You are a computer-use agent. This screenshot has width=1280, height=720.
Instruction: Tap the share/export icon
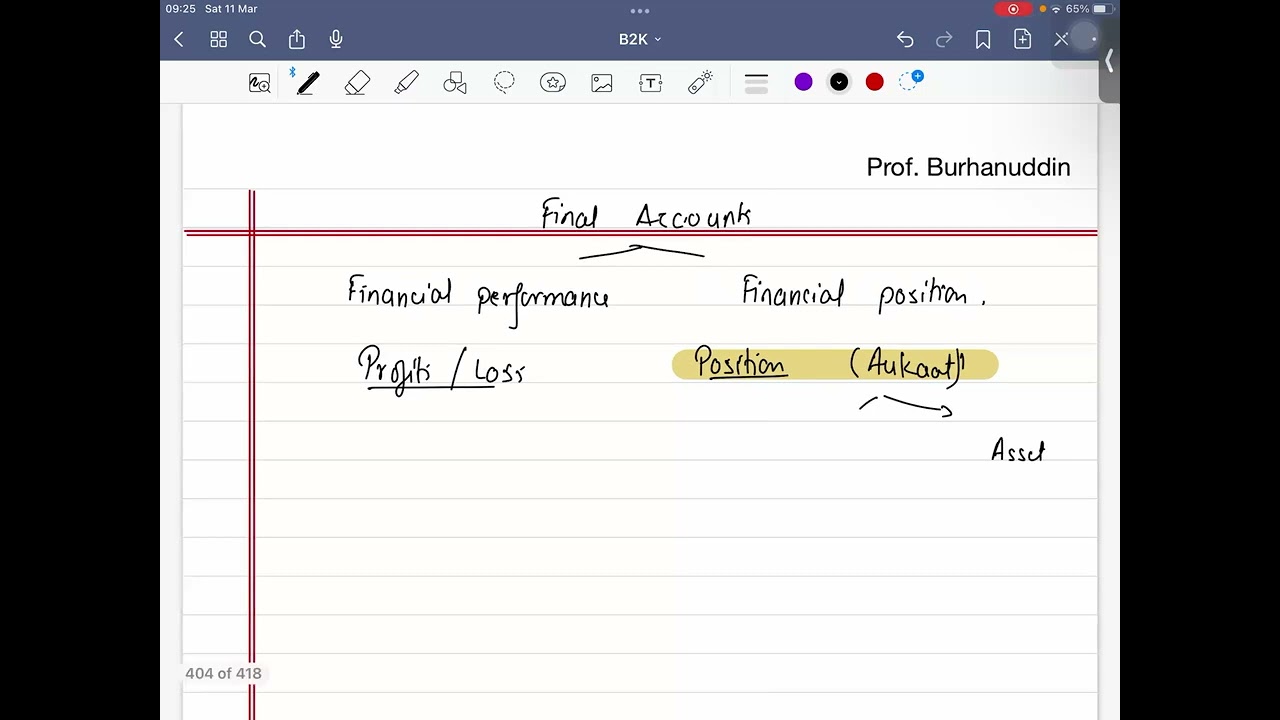click(x=297, y=39)
